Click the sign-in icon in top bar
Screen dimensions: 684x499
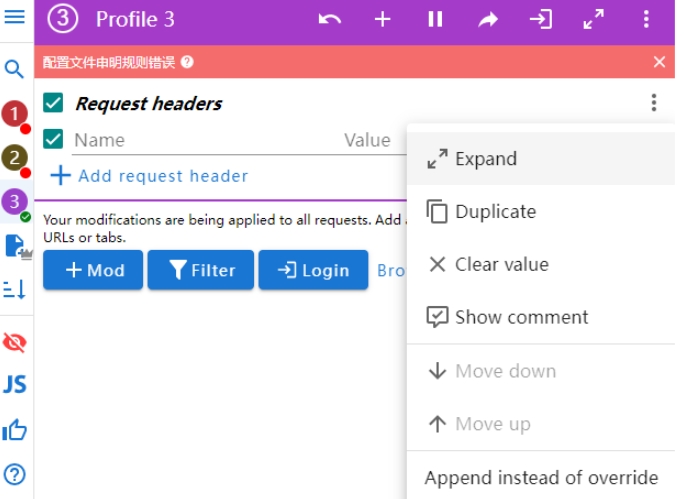coord(541,19)
